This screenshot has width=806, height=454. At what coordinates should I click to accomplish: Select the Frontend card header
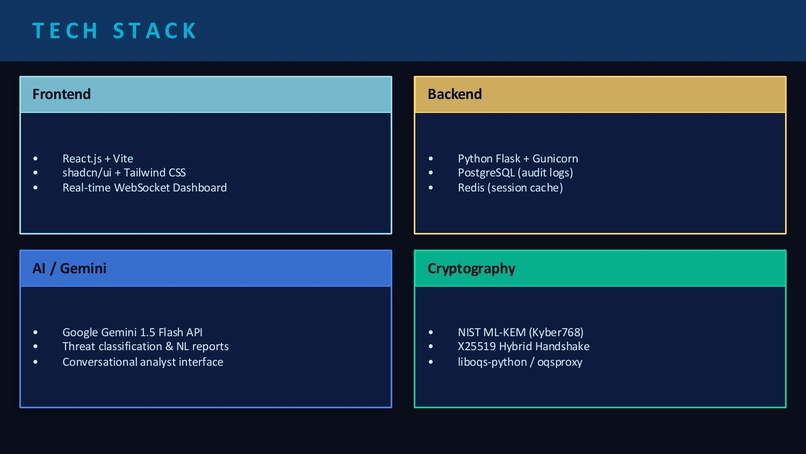point(206,95)
